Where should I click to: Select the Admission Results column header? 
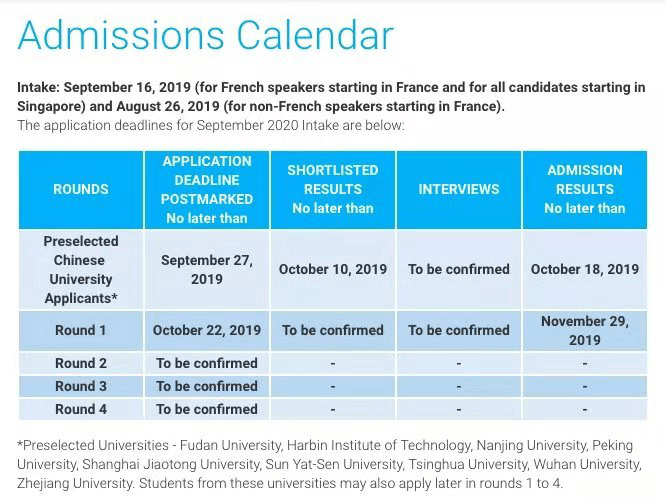(x=585, y=189)
